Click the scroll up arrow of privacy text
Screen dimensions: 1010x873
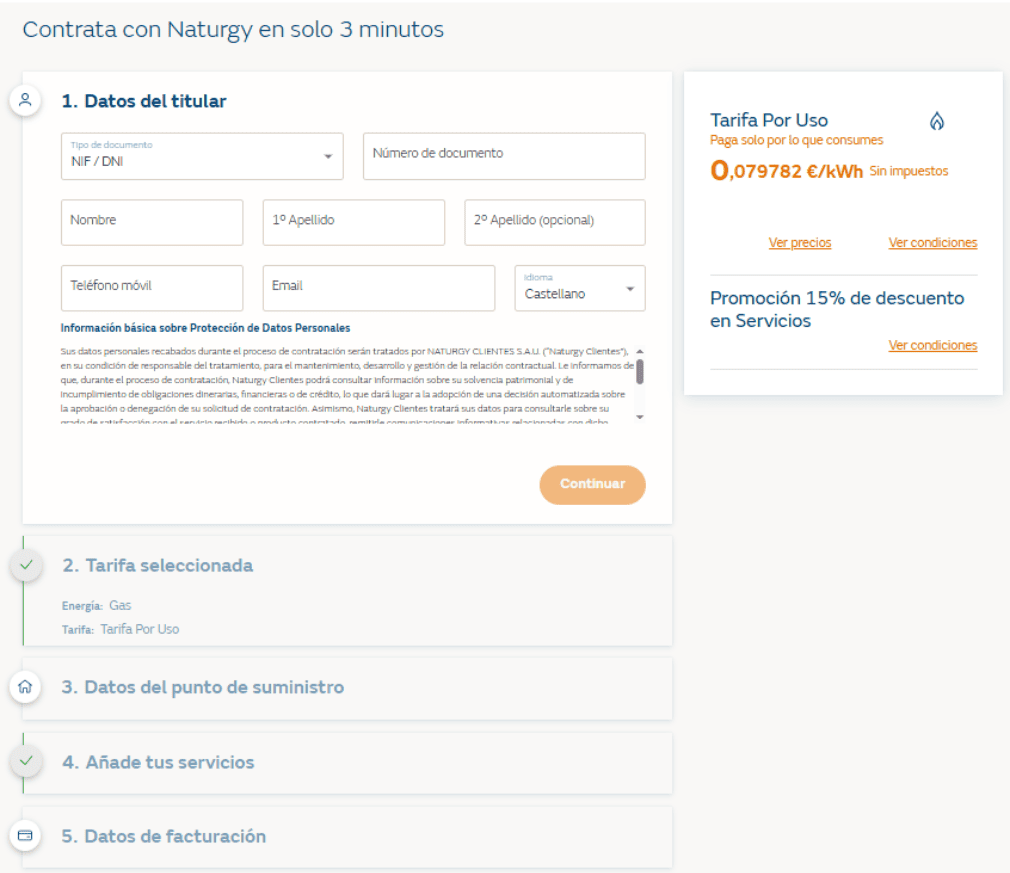coord(640,352)
